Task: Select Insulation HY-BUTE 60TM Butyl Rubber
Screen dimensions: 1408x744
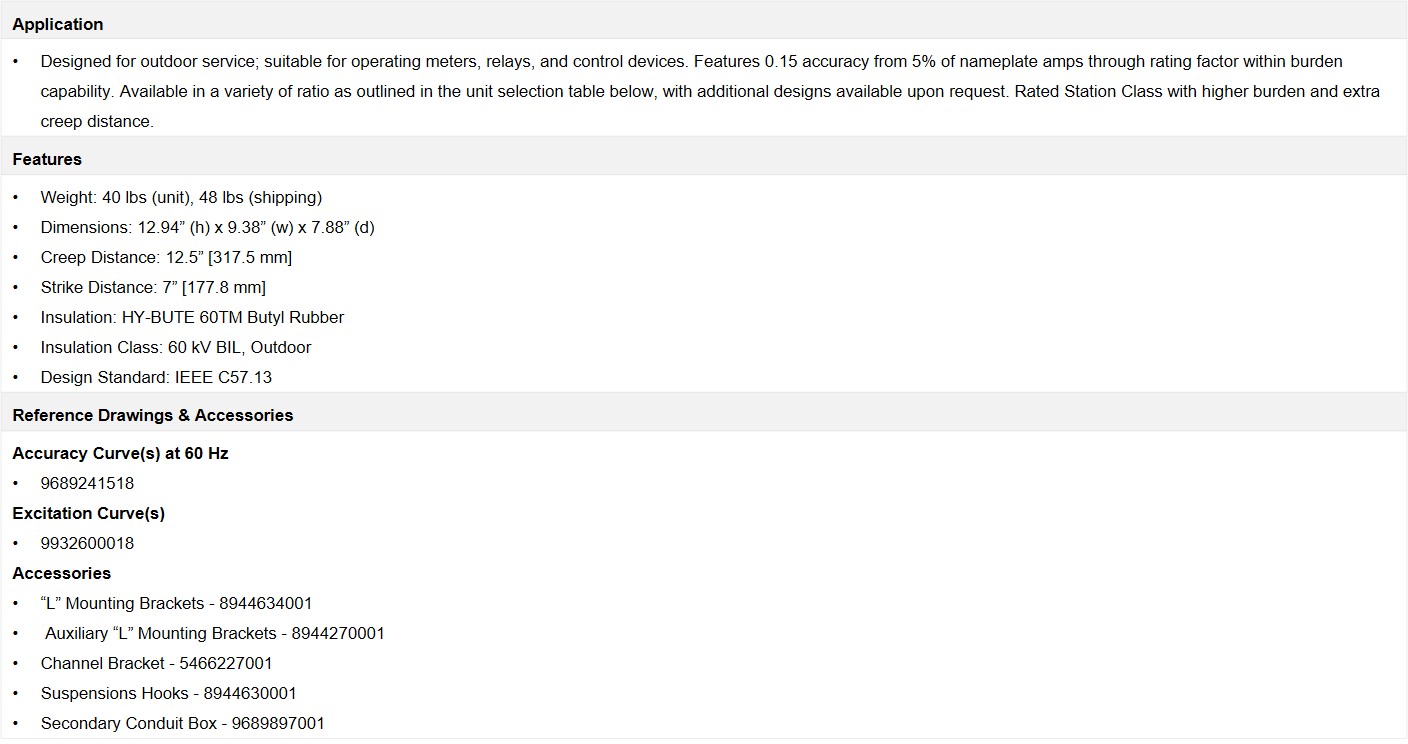Action: [x=192, y=317]
